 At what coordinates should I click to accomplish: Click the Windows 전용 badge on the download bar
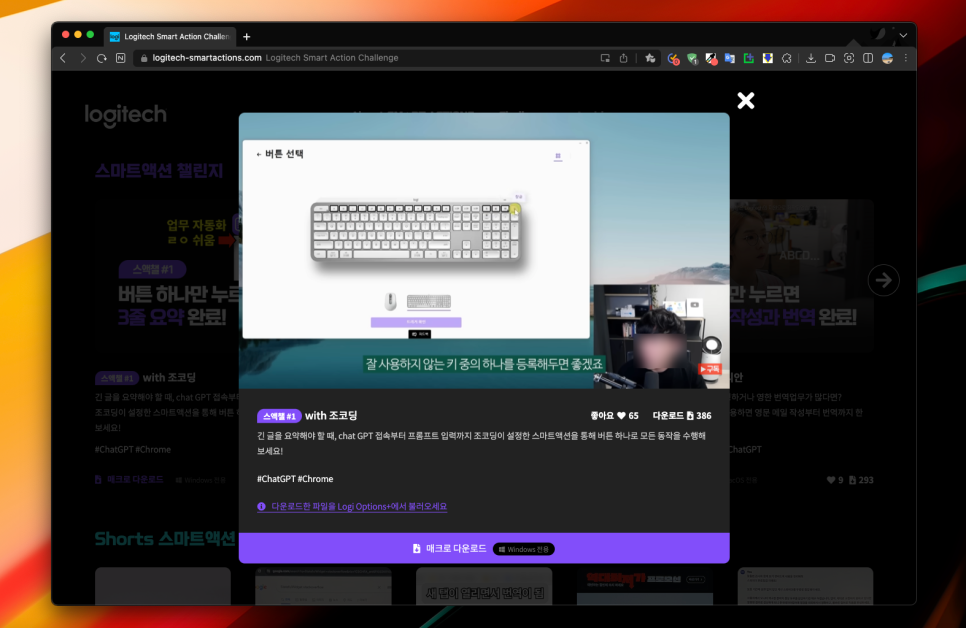tap(524, 549)
